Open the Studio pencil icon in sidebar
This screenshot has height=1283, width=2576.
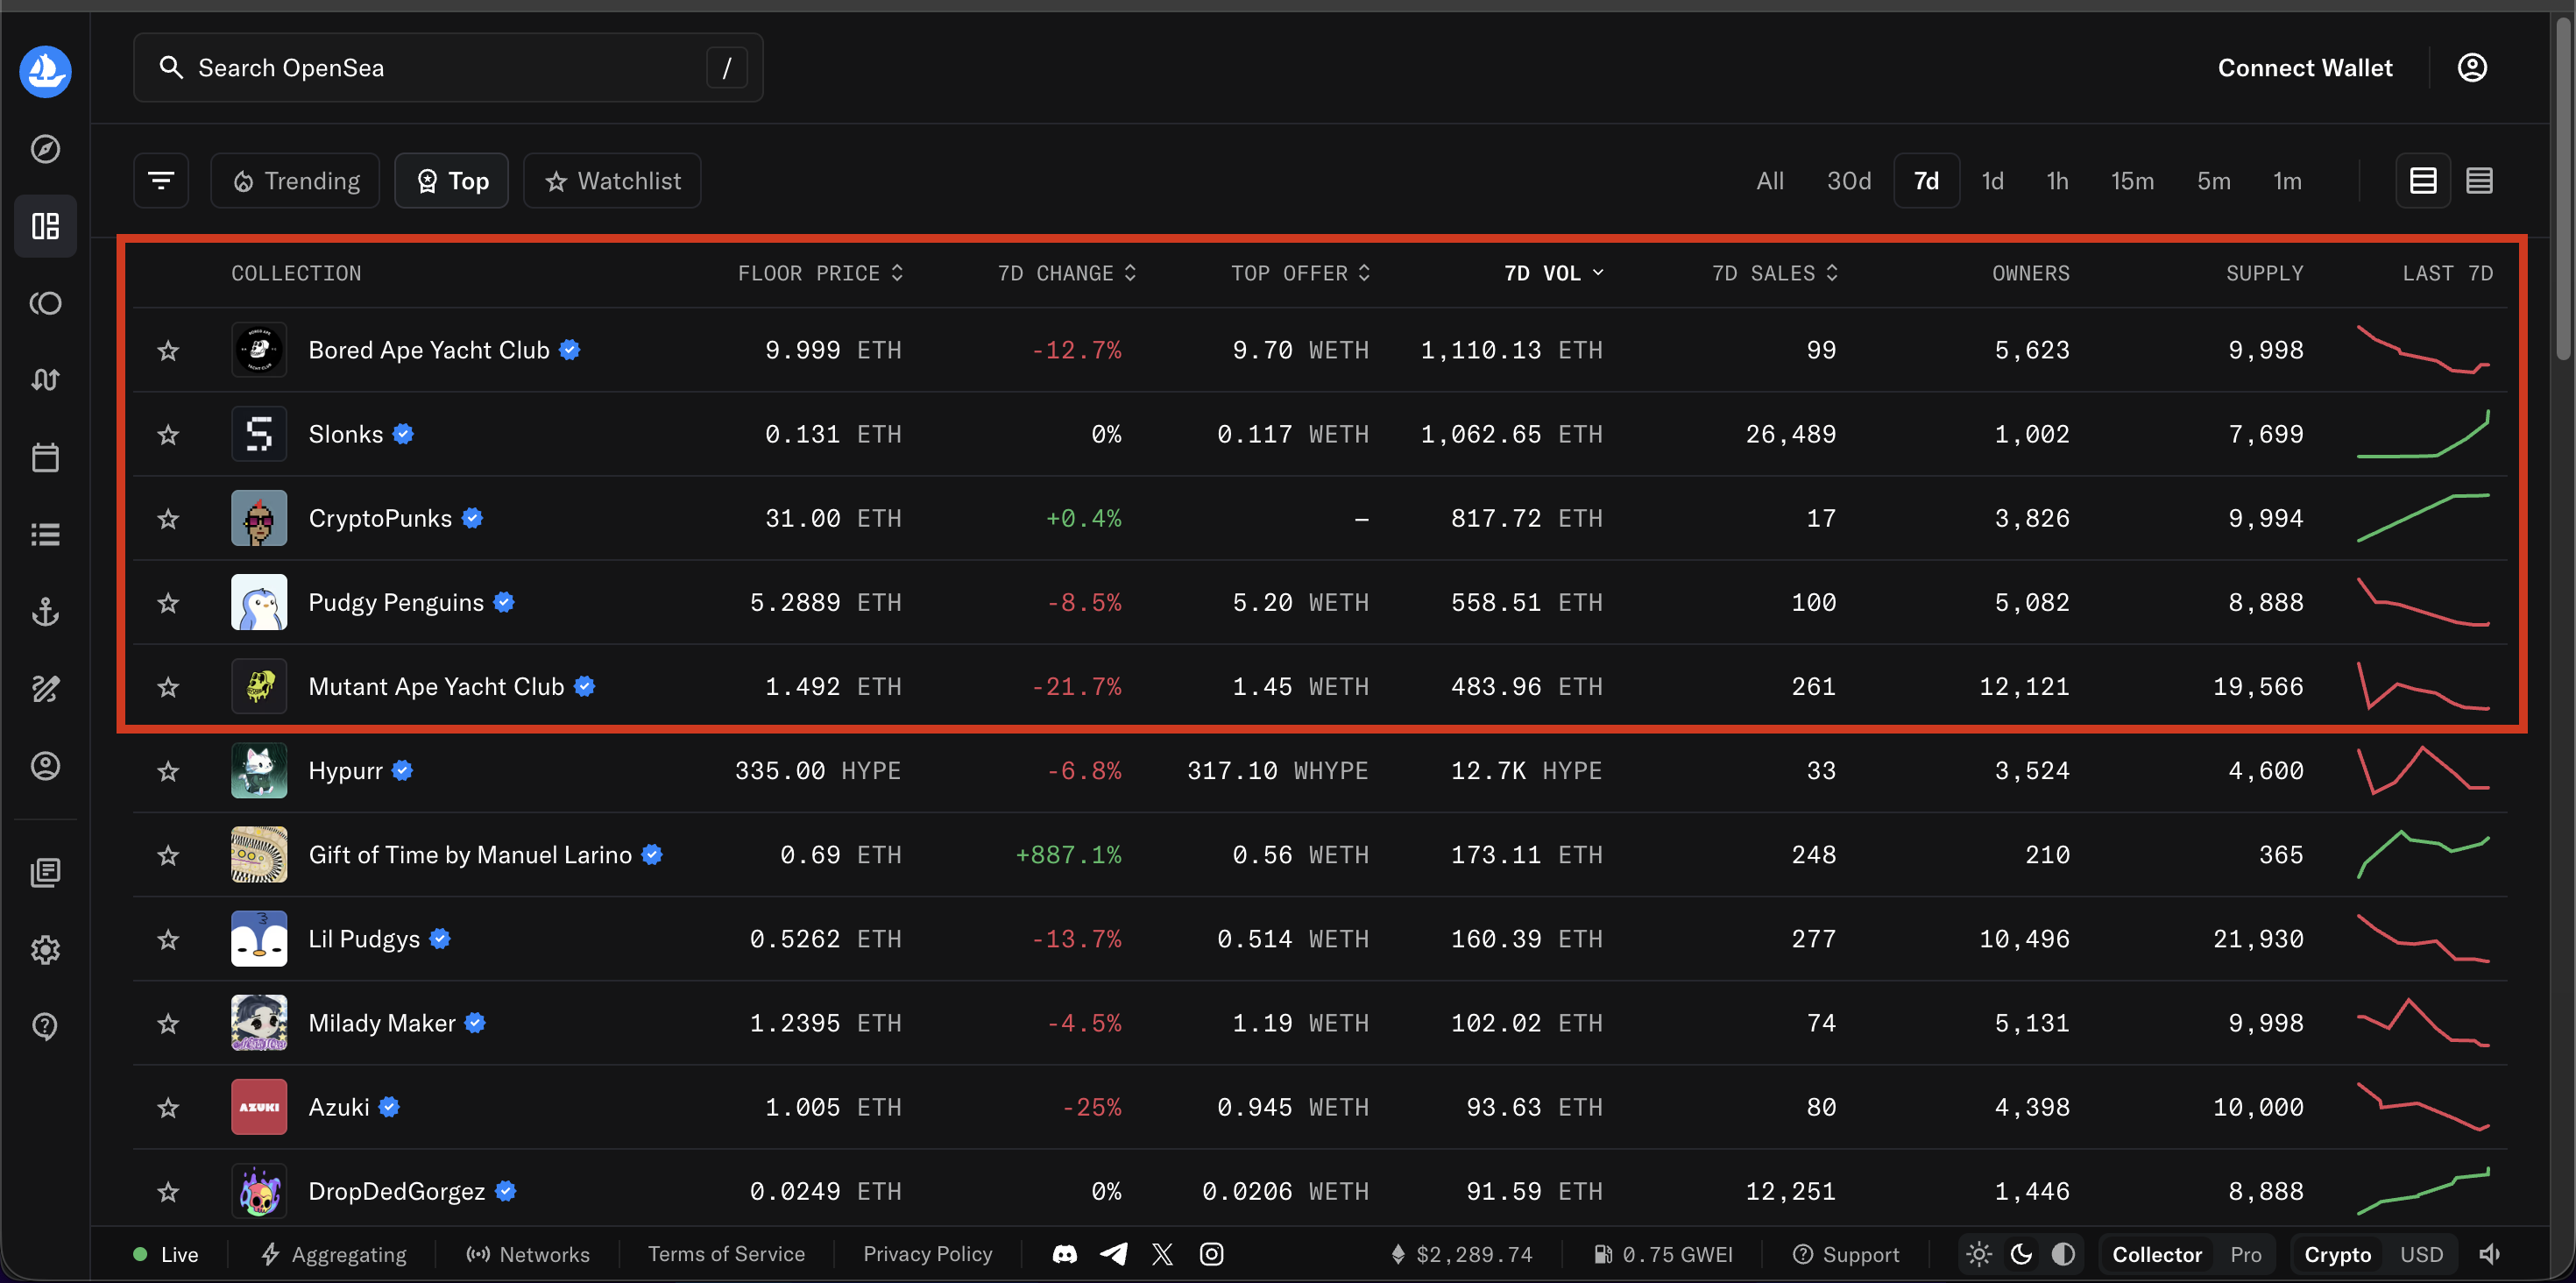click(45, 689)
